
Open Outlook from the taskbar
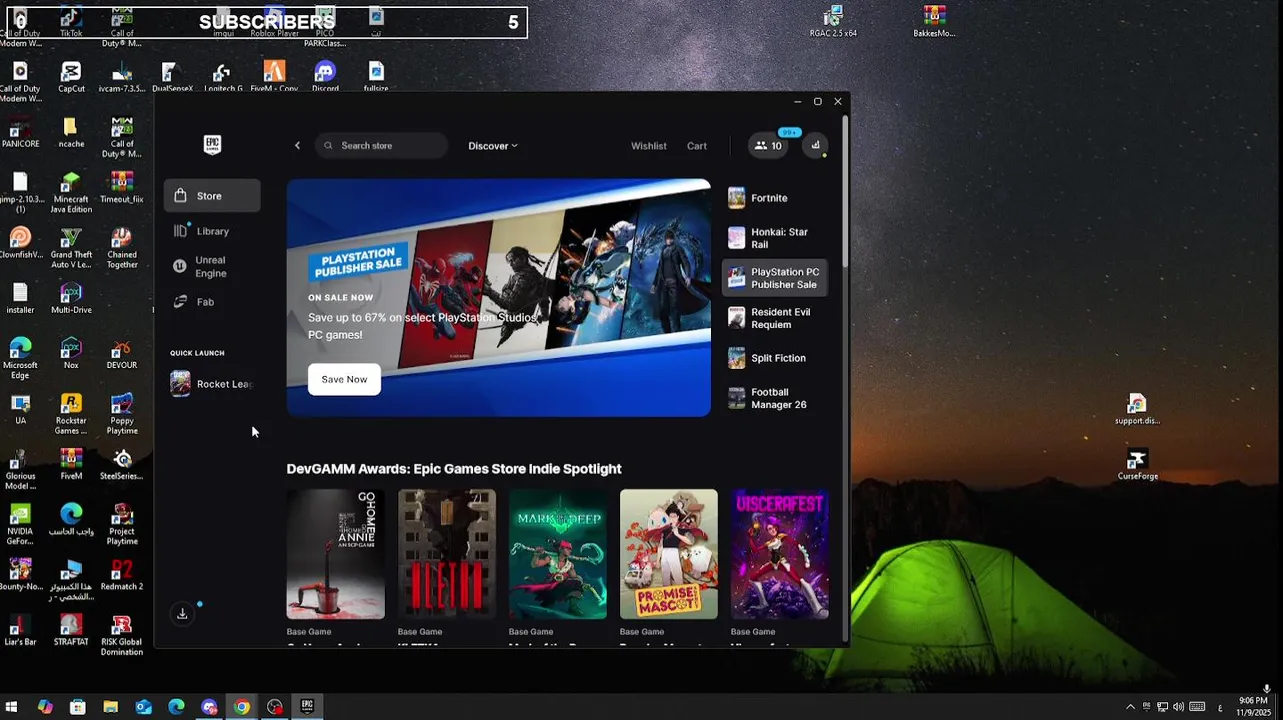pos(144,707)
